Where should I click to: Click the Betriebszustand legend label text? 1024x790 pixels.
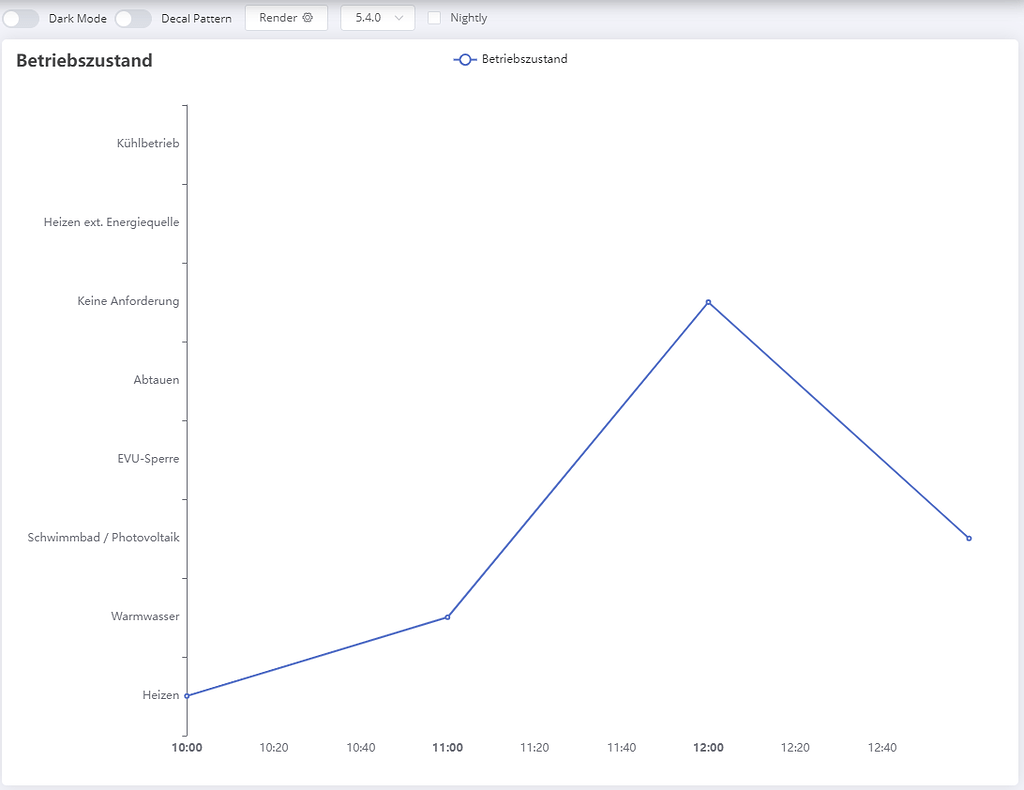(x=523, y=59)
